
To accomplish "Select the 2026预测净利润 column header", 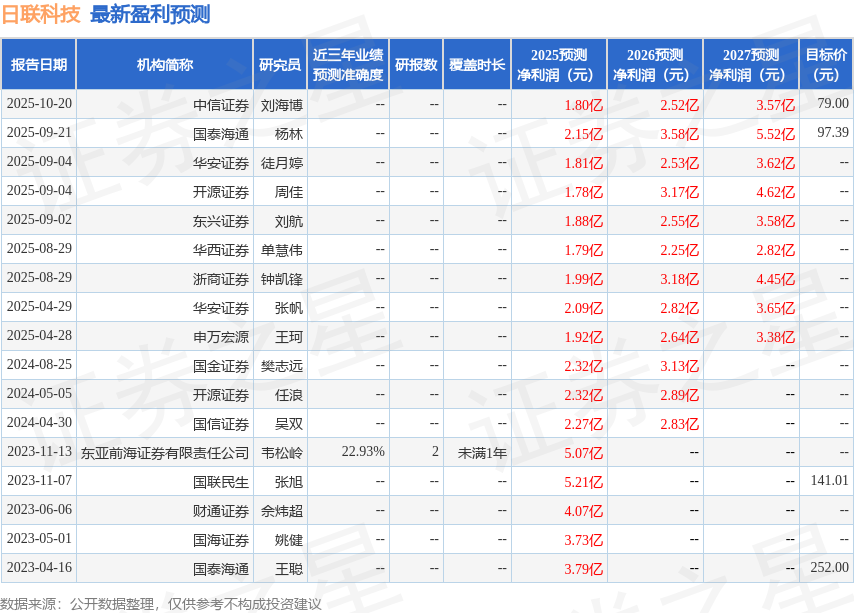I will pos(655,64).
